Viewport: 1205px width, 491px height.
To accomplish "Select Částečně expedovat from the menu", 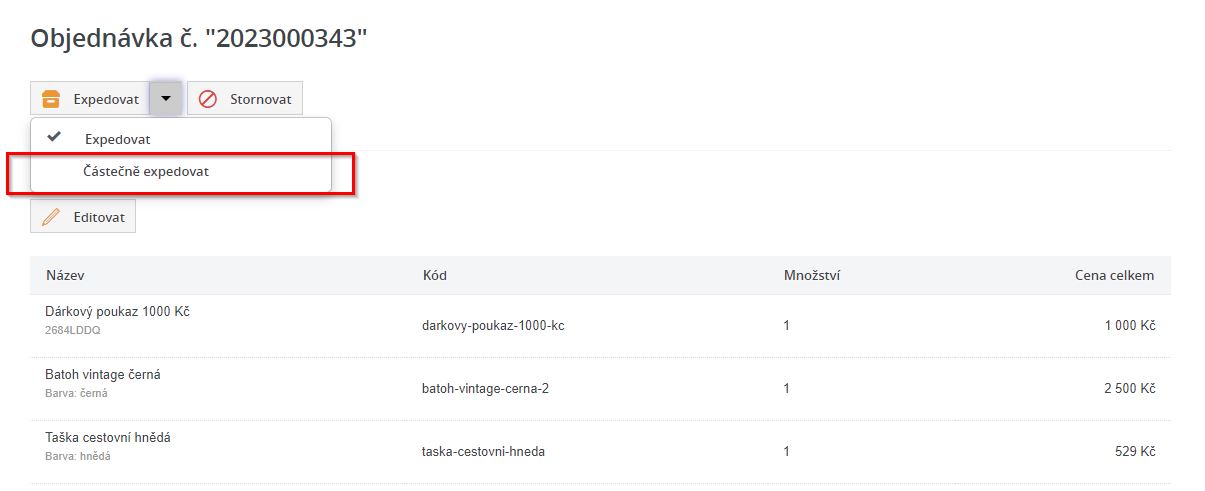I will point(146,172).
